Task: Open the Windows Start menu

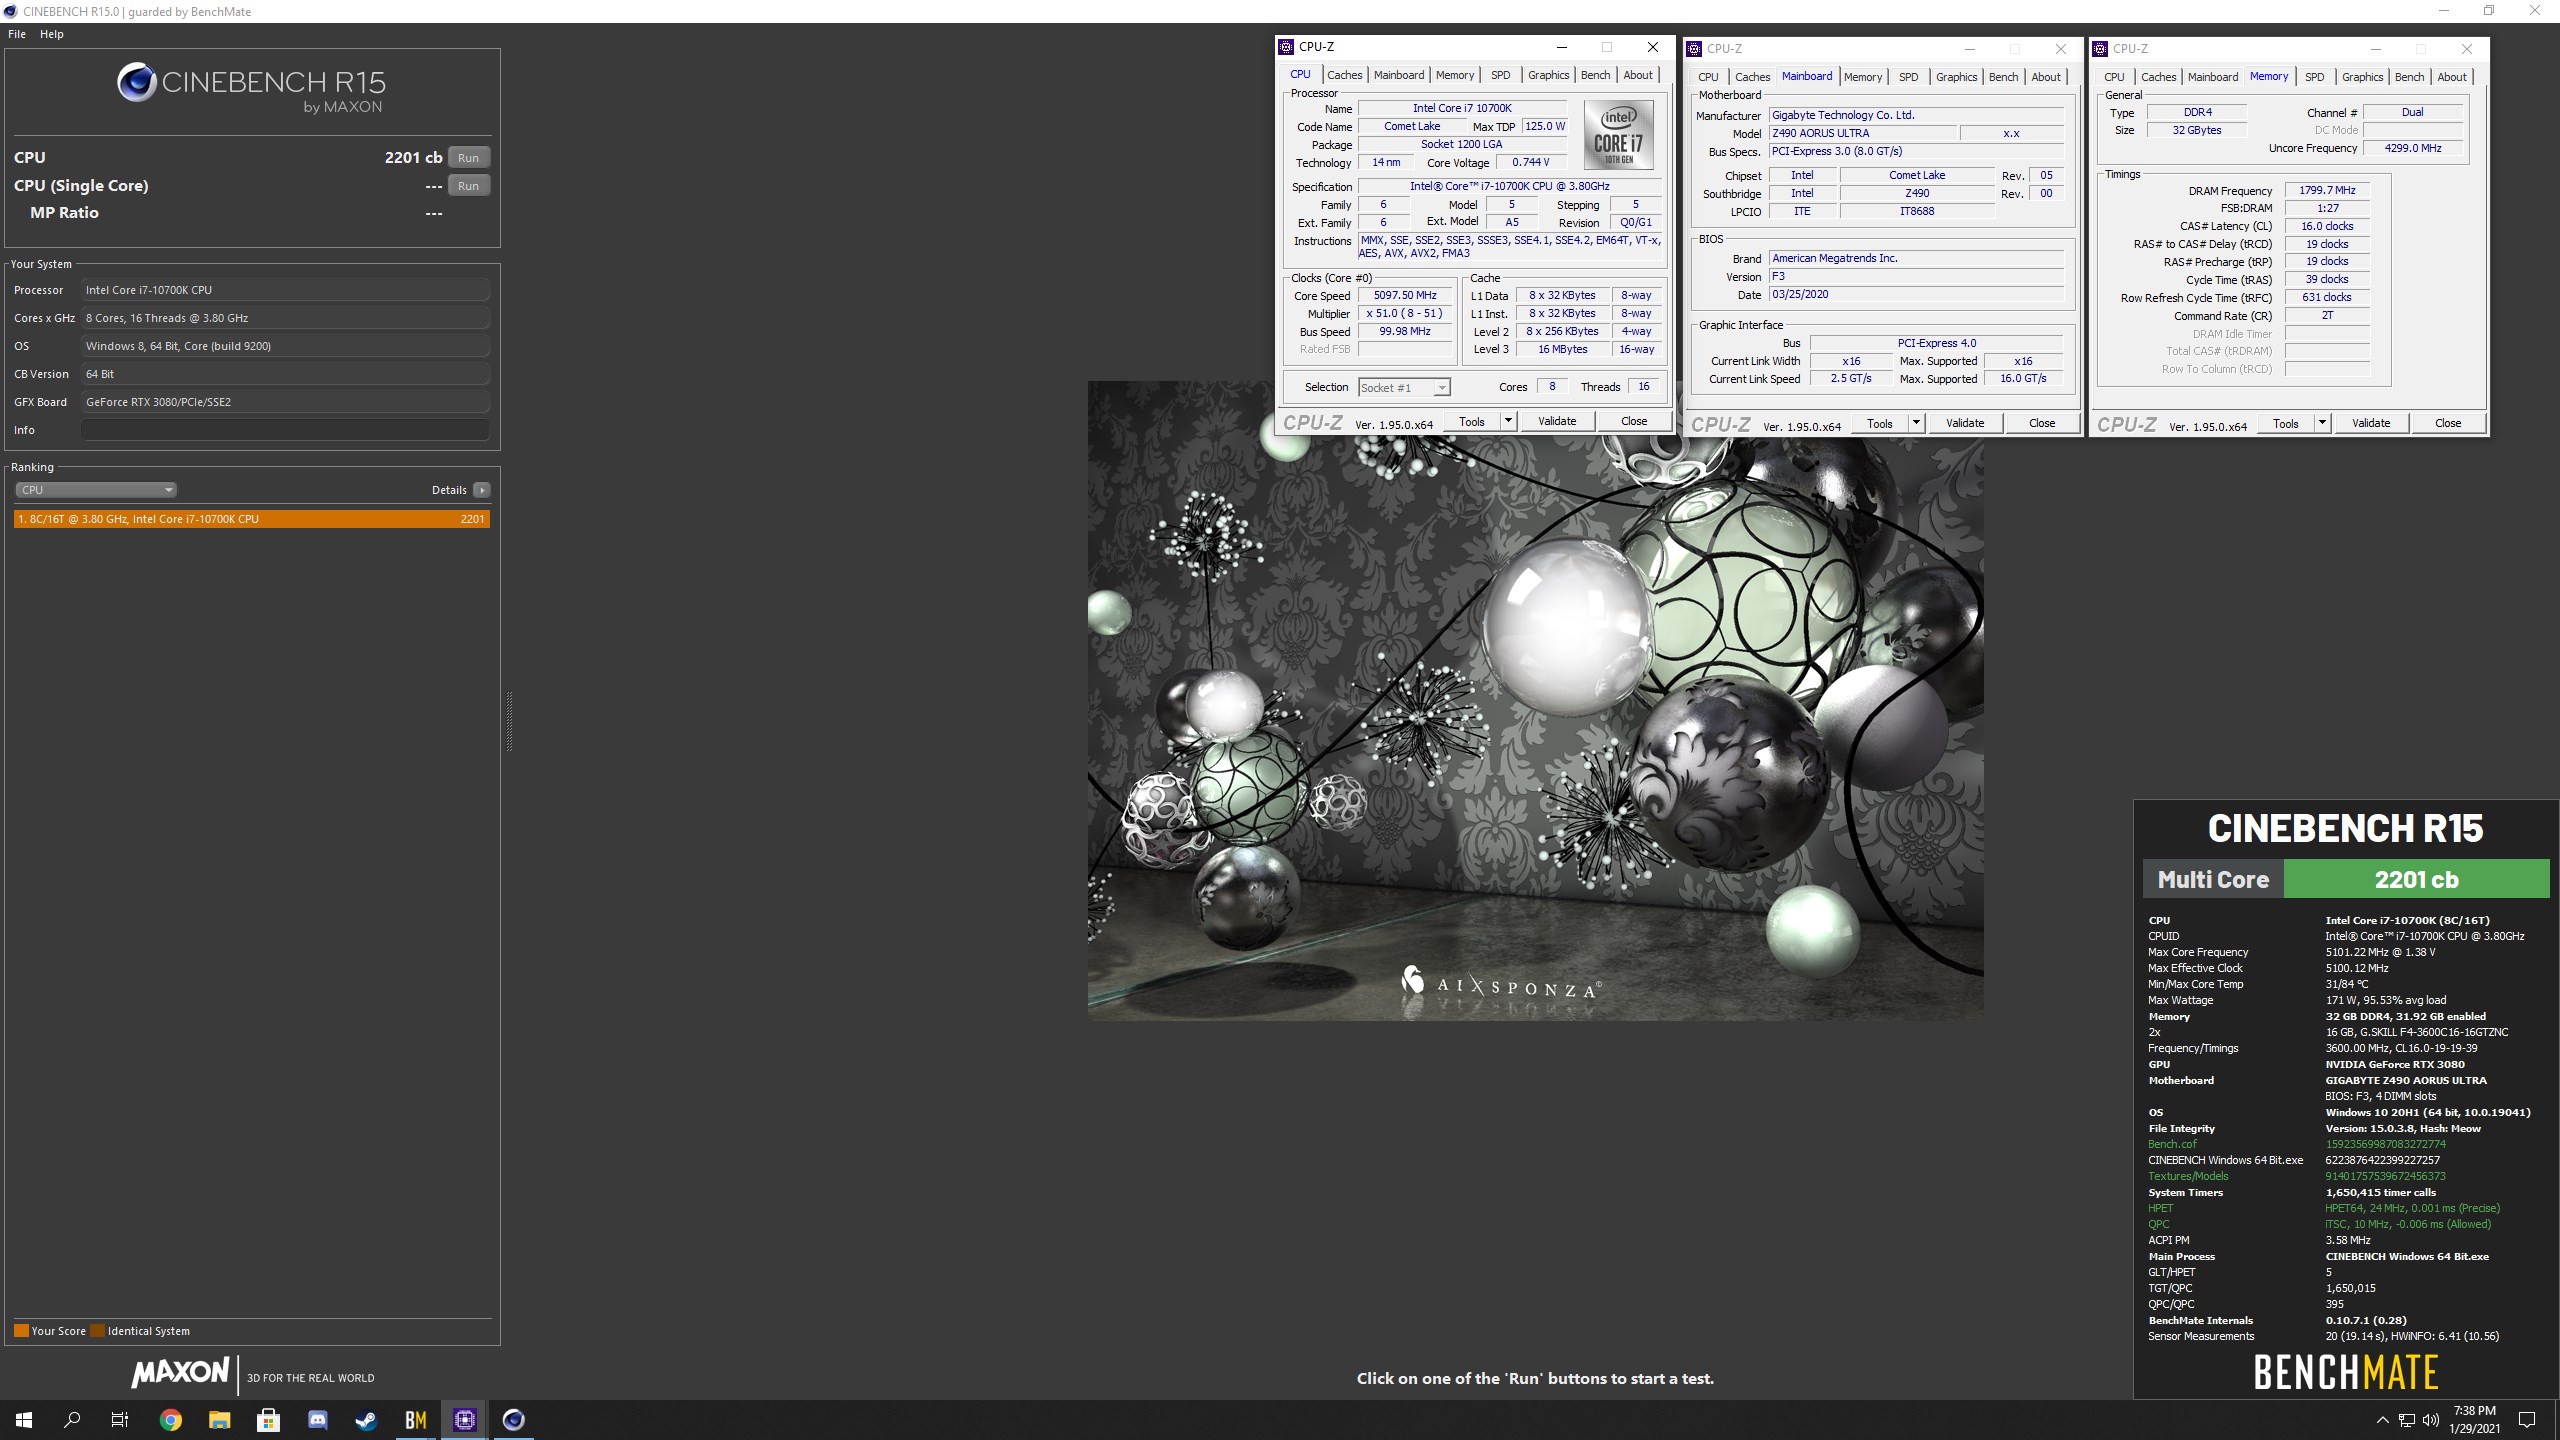Action: point(24,1419)
